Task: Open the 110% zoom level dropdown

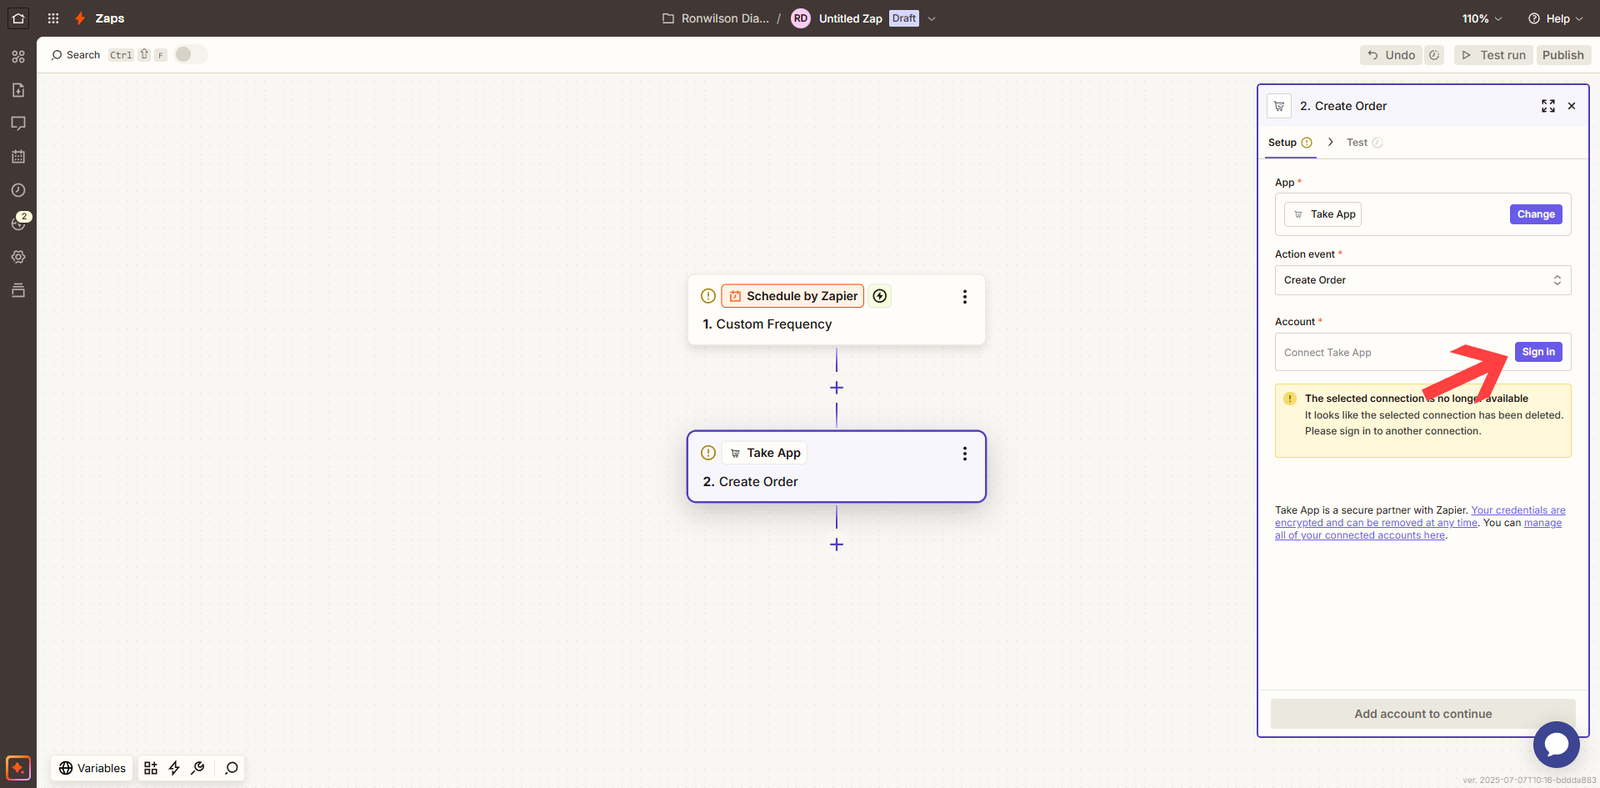Action: (1482, 18)
